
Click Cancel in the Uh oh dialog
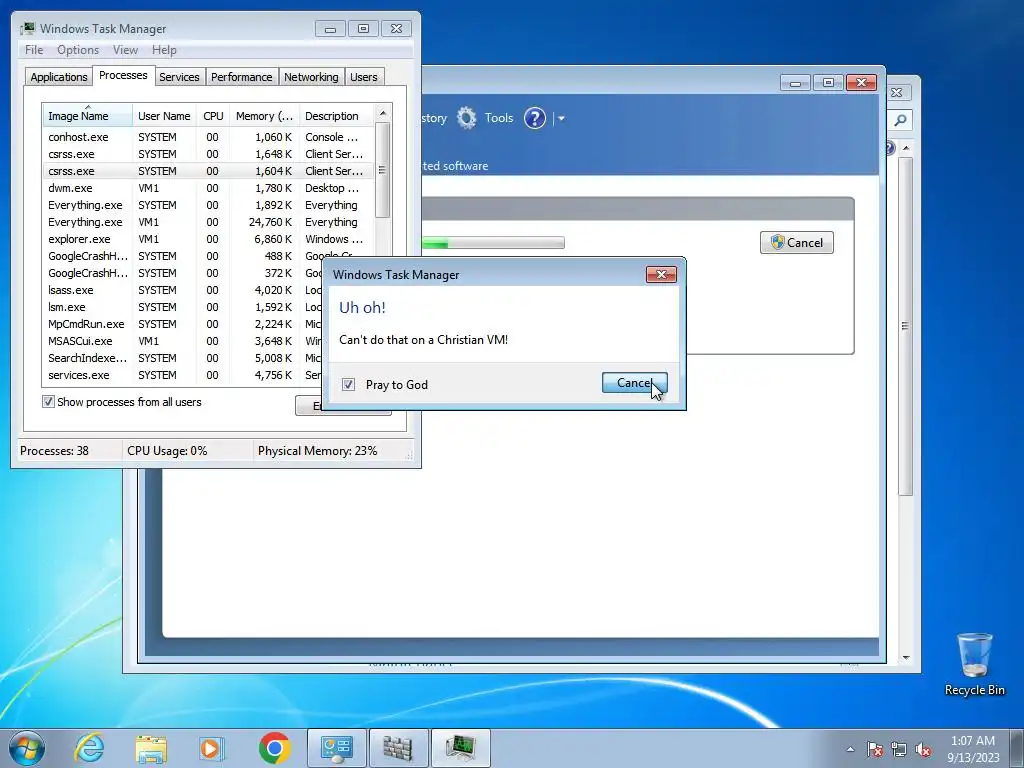[634, 383]
